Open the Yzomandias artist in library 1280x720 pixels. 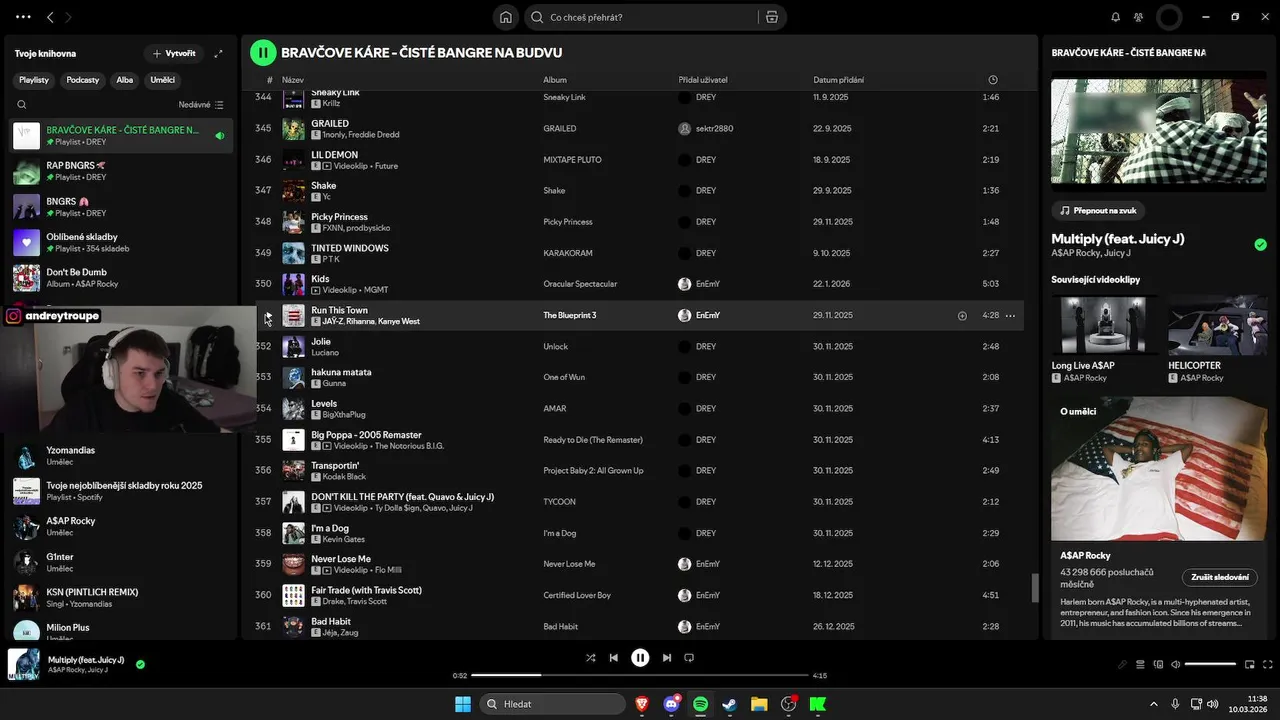[122, 456]
